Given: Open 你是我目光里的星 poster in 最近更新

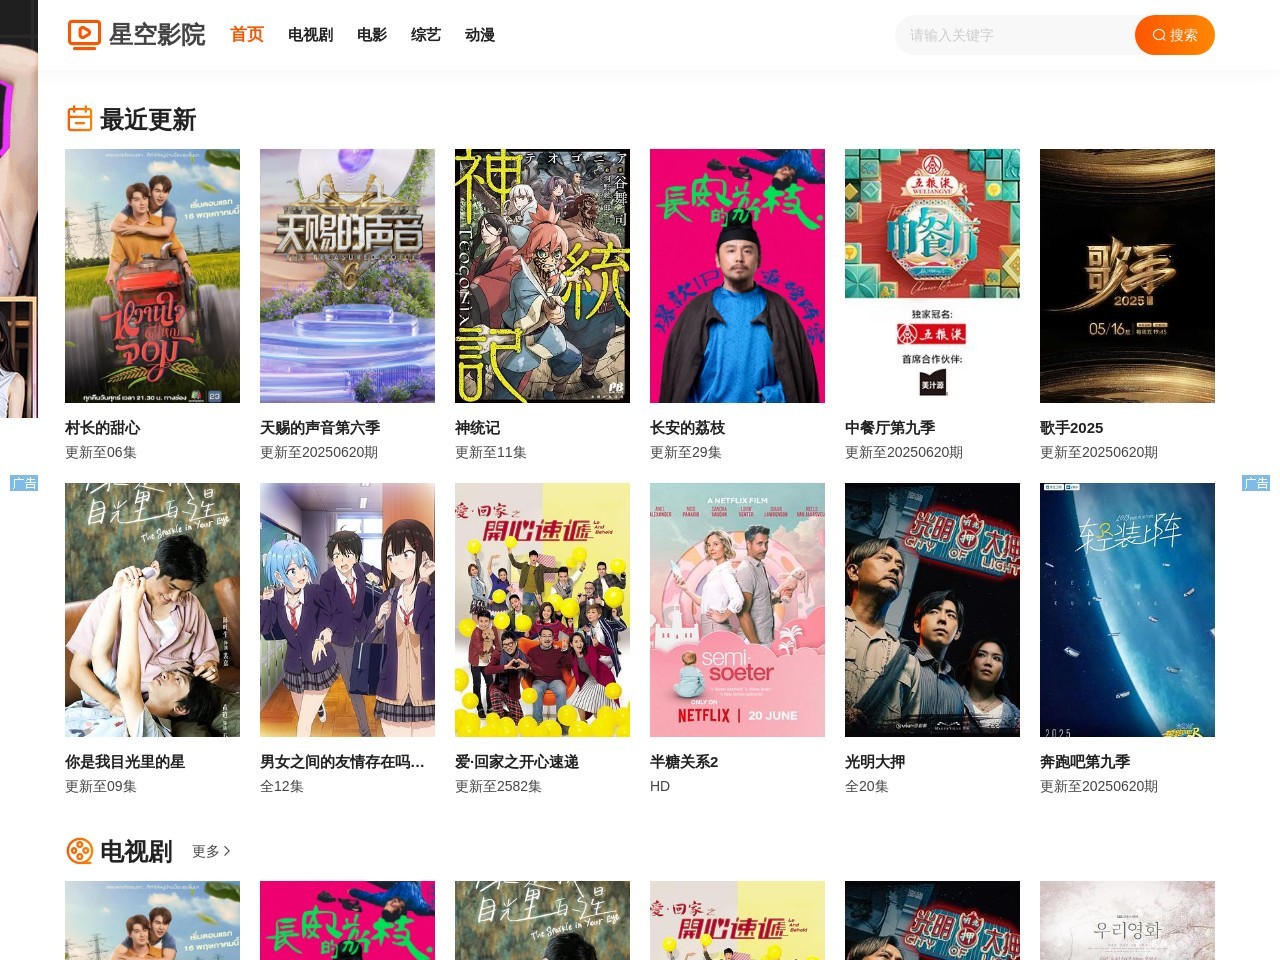Looking at the screenshot, I should coord(152,610).
